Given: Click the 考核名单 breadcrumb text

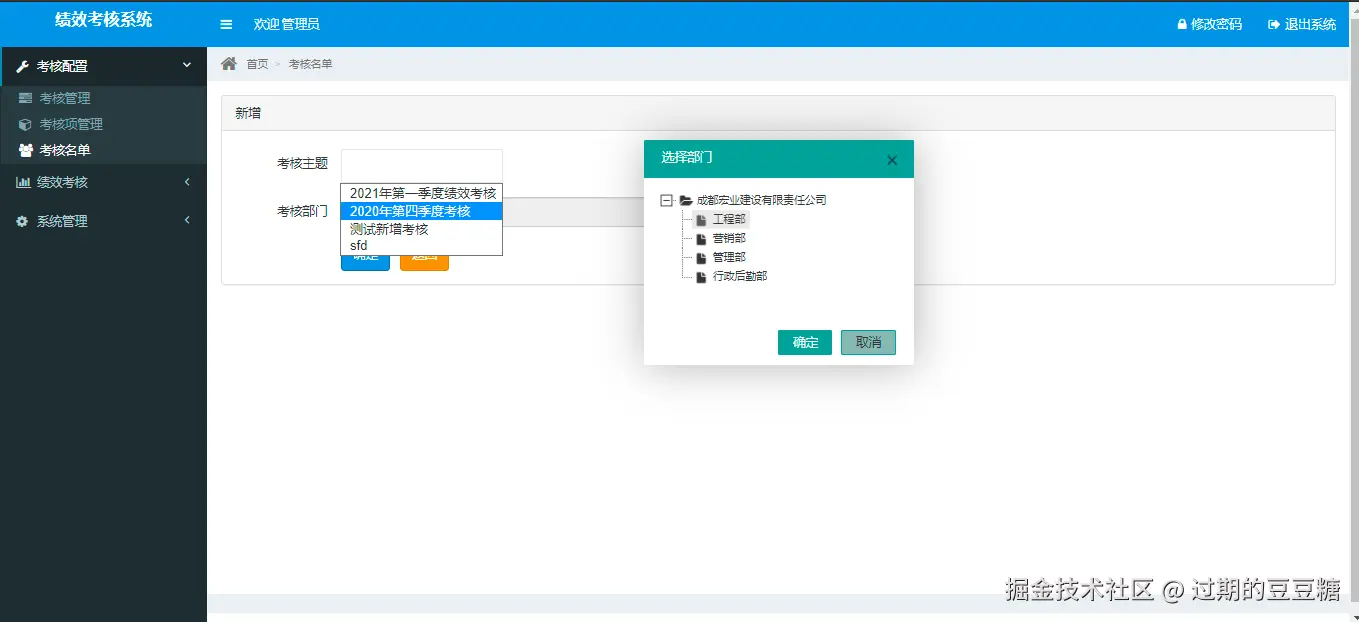Looking at the screenshot, I should [311, 64].
